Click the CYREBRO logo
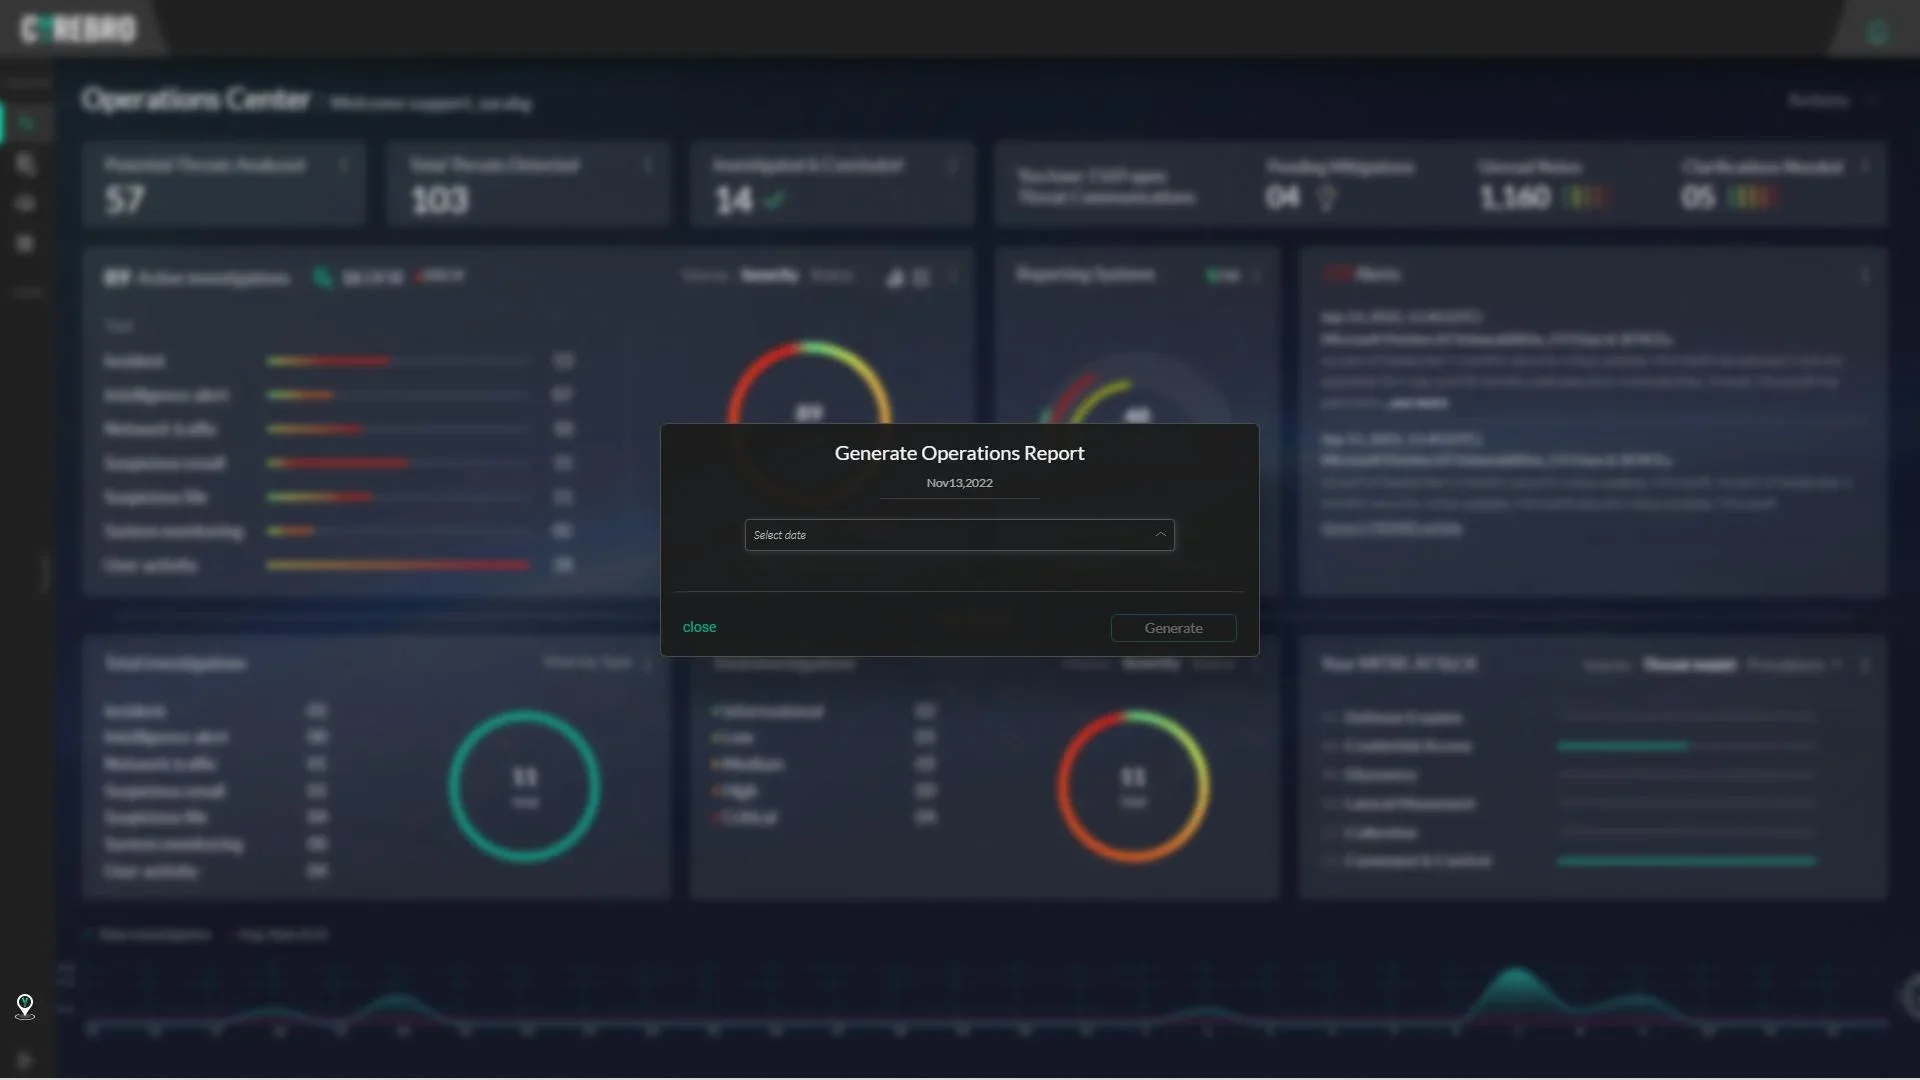Viewport: 1920px width, 1080px height. pos(78,29)
